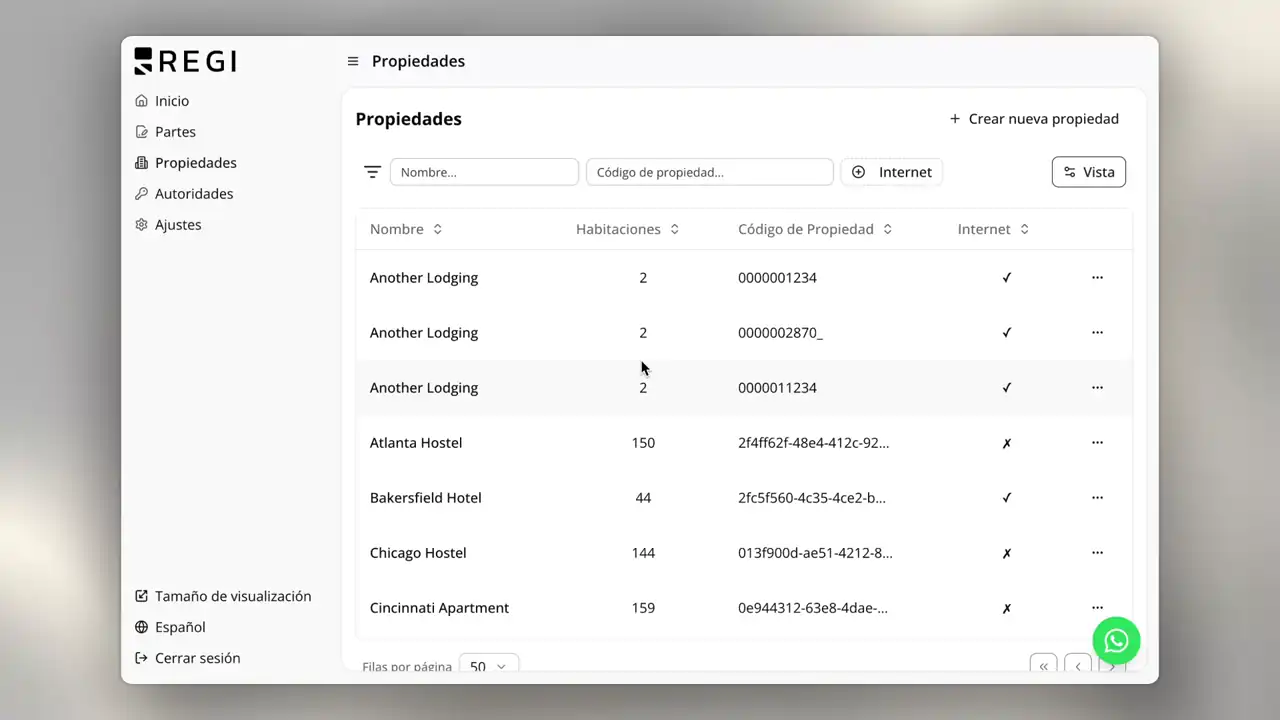Toggle Internet mark for the first Another Lodging
This screenshot has width=1280, height=720.
(x=1006, y=277)
